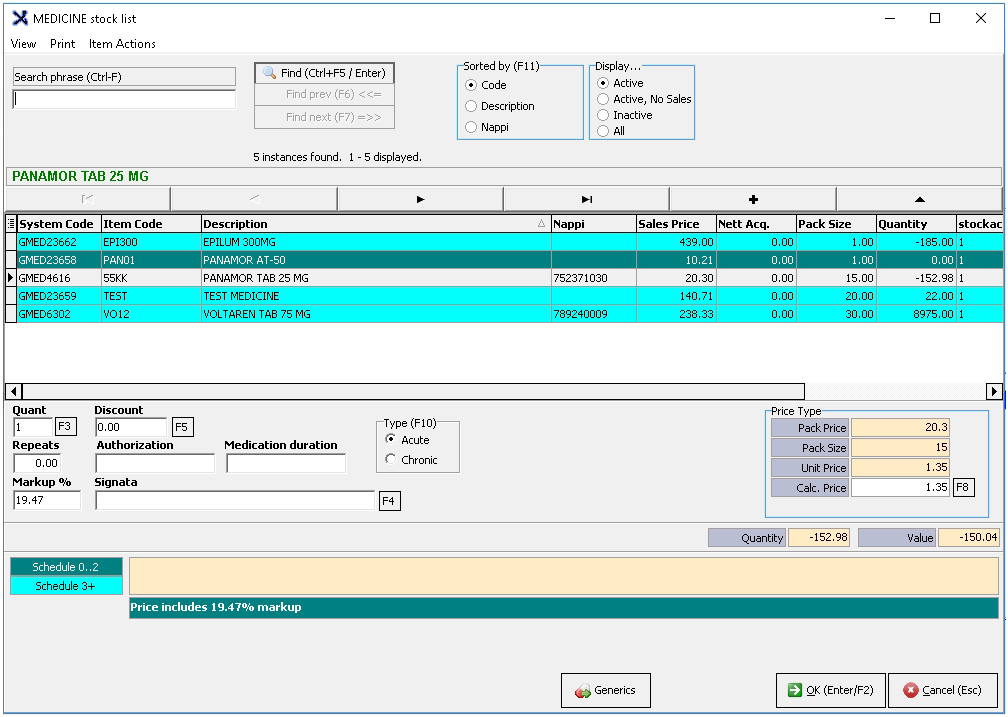Viewport: 1008px width, 717px height.
Task: Click the next record arrow navigator button
Action: pyautogui.click(x=420, y=199)
